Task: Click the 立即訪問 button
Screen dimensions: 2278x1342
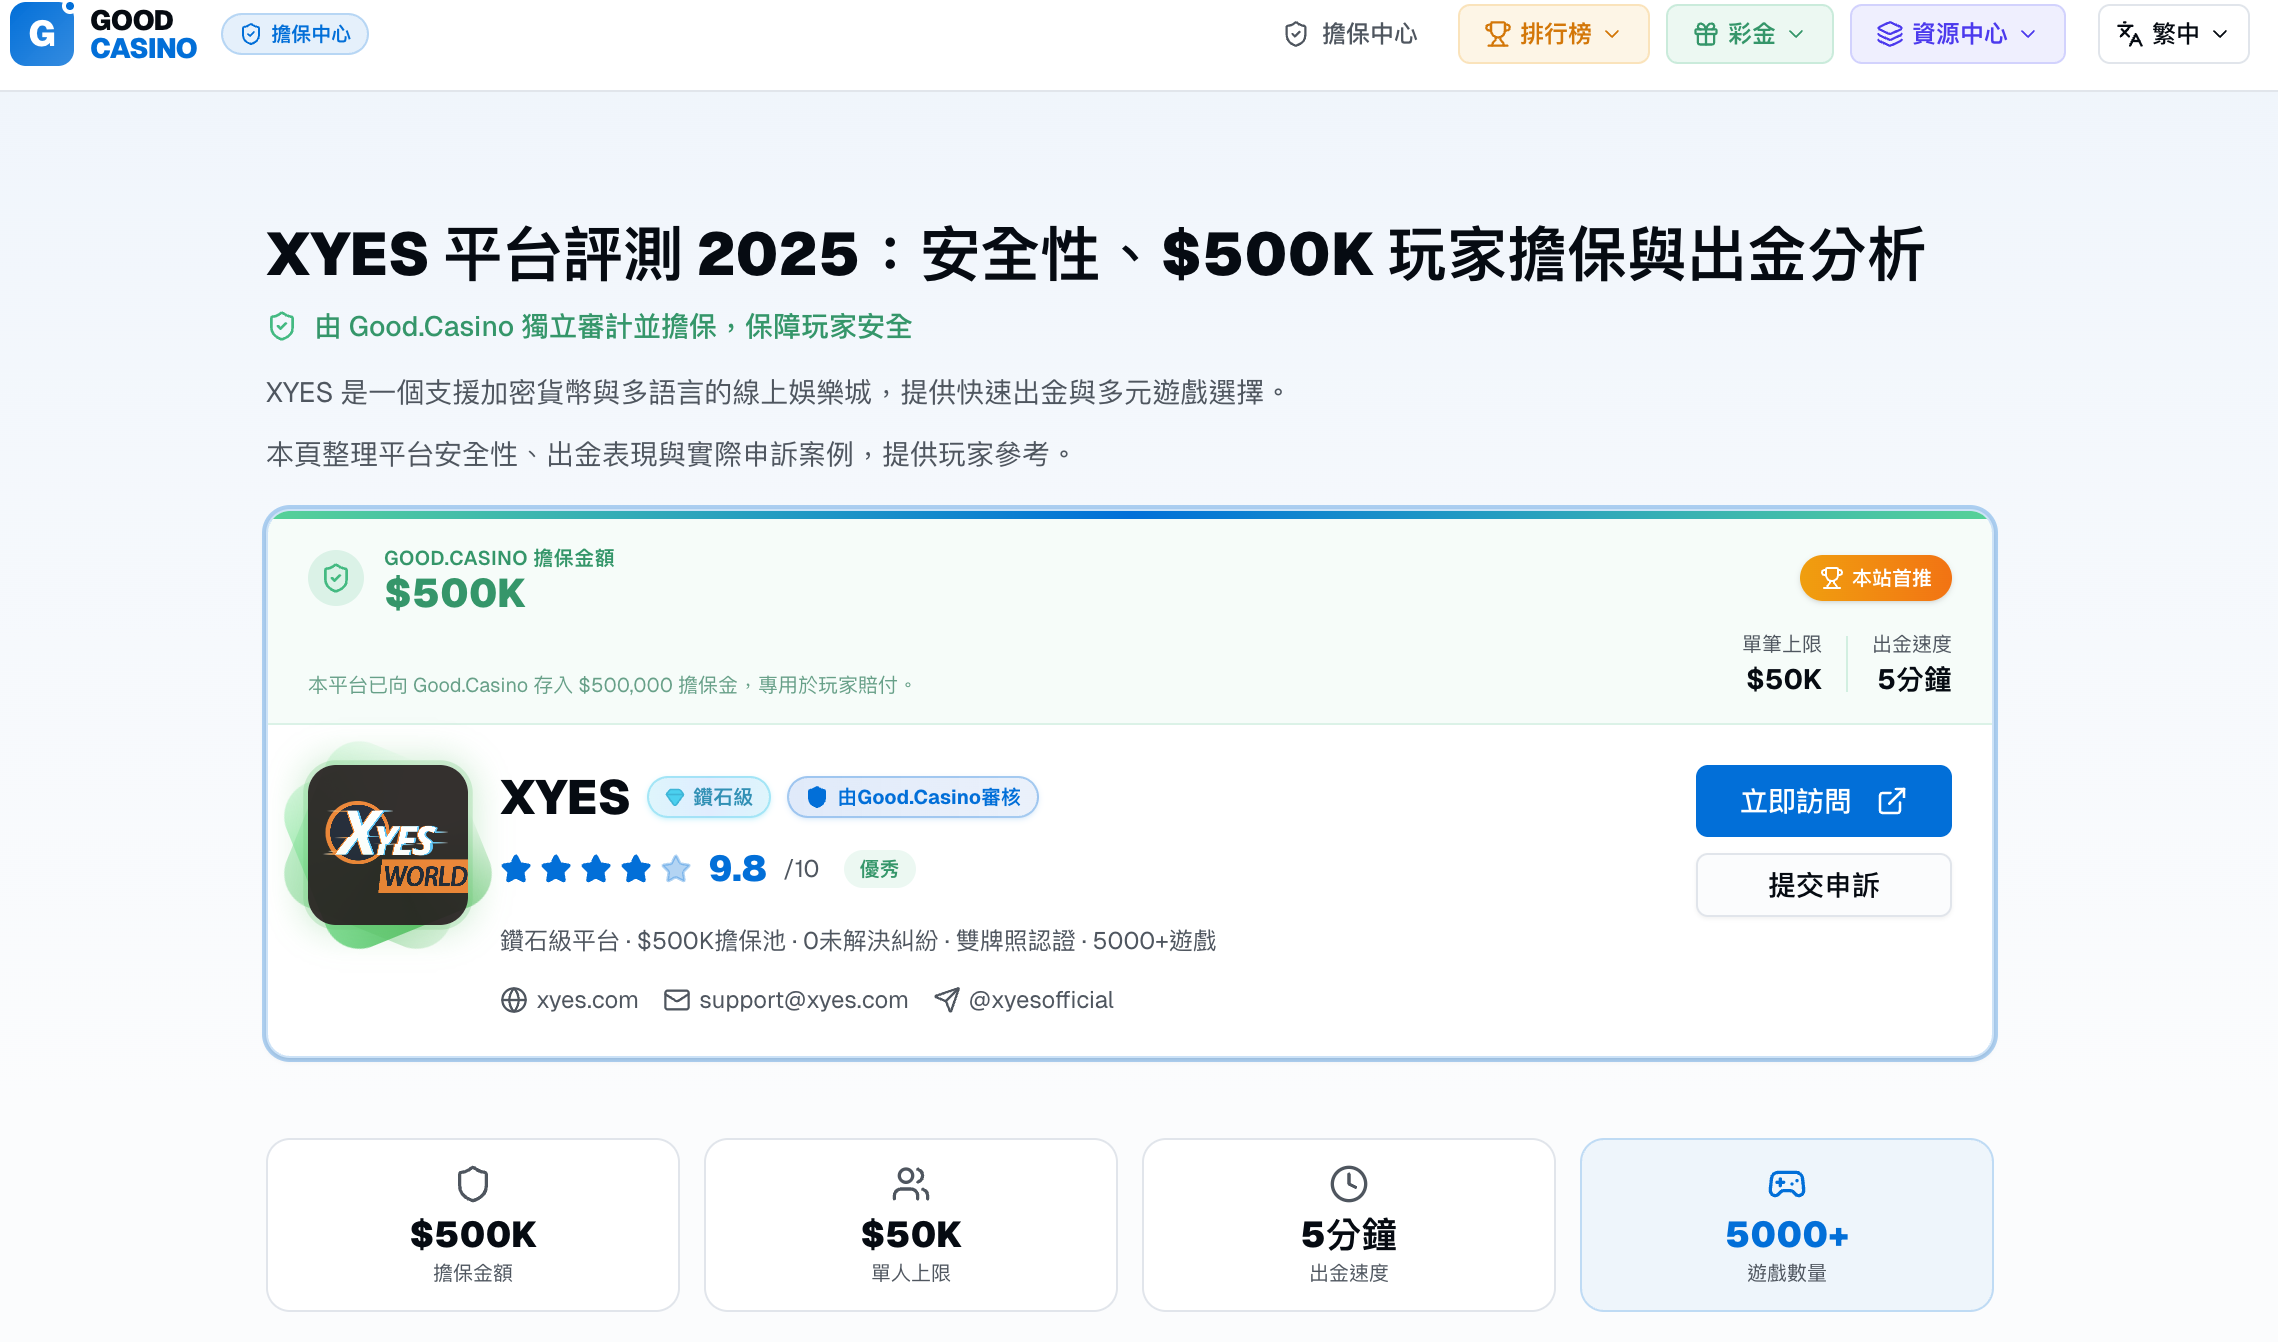Action: click(x=1823, y=800)
